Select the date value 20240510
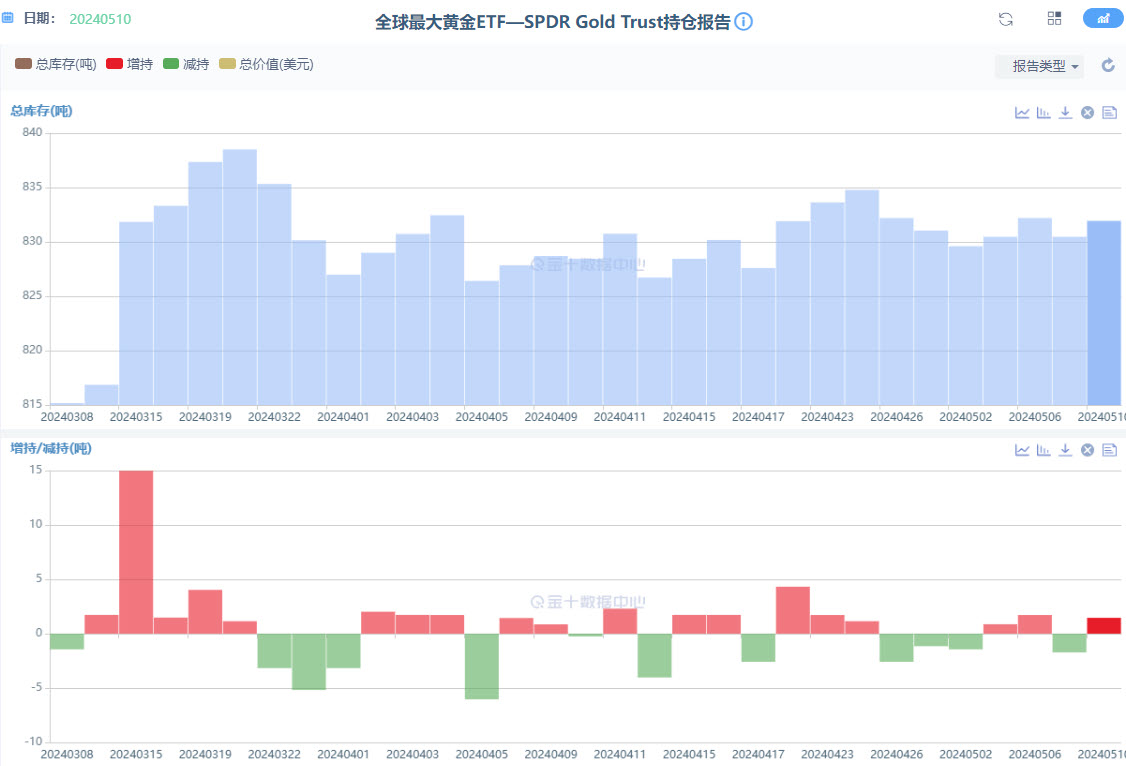This screenshot has height=766, width=1126. click(100, 19)
